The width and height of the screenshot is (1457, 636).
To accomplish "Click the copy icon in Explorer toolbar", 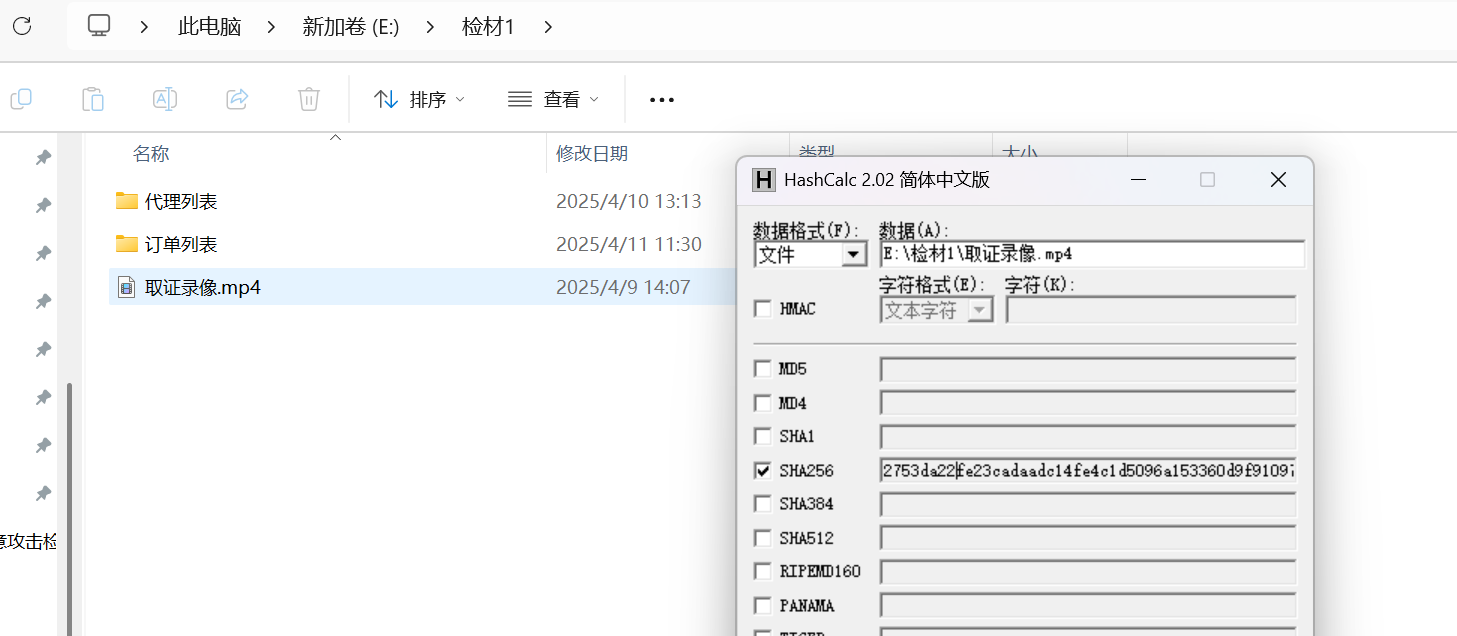I will 21,99.
